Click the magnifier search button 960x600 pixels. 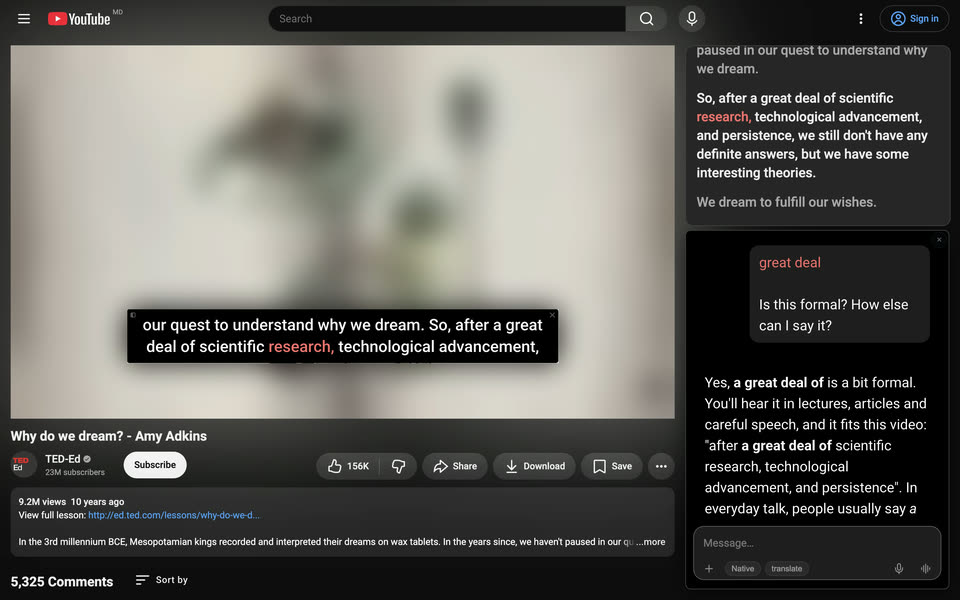tap(646, 19)
